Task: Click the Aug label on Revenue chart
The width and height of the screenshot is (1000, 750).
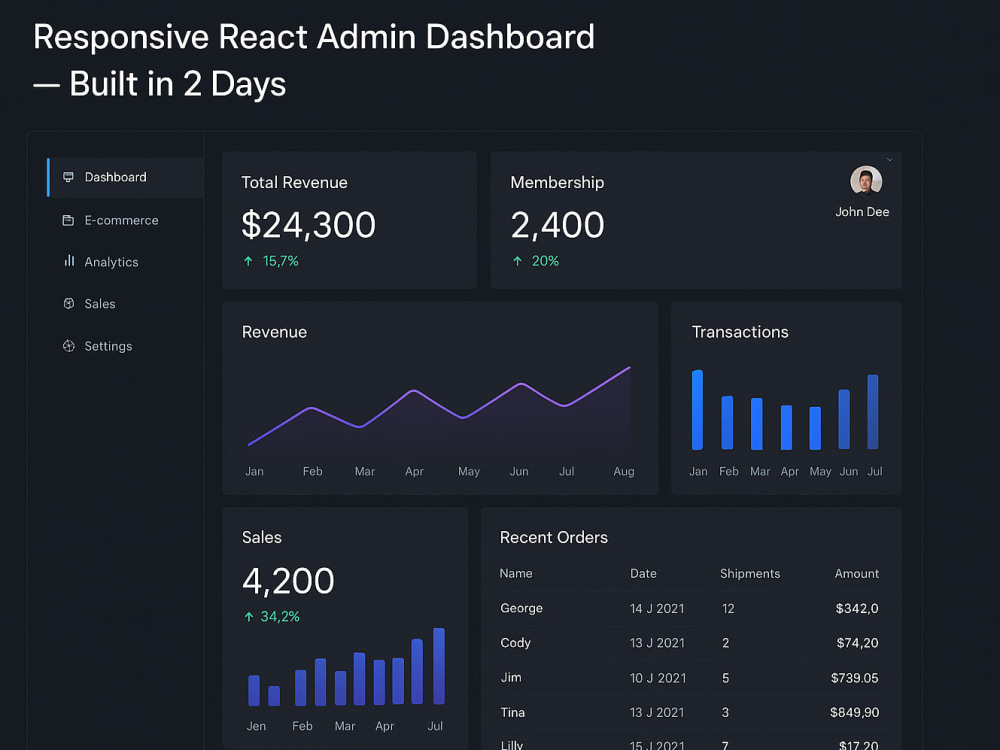Action: pyautogui.click(x=624, y=471)
